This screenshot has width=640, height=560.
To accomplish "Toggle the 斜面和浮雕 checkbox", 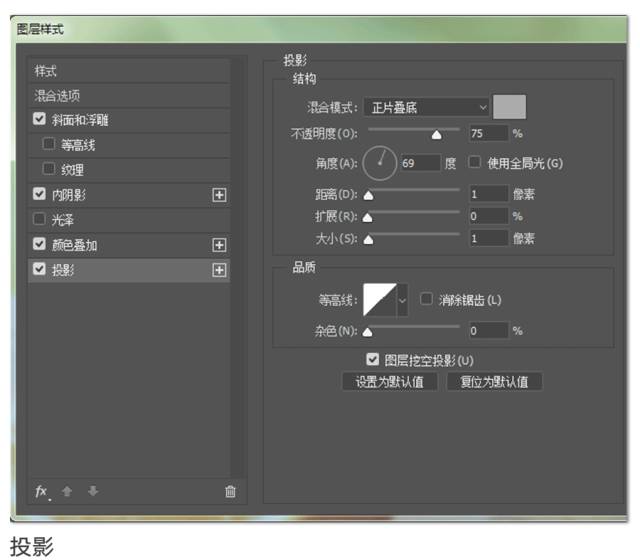I will tap(39, 119).
